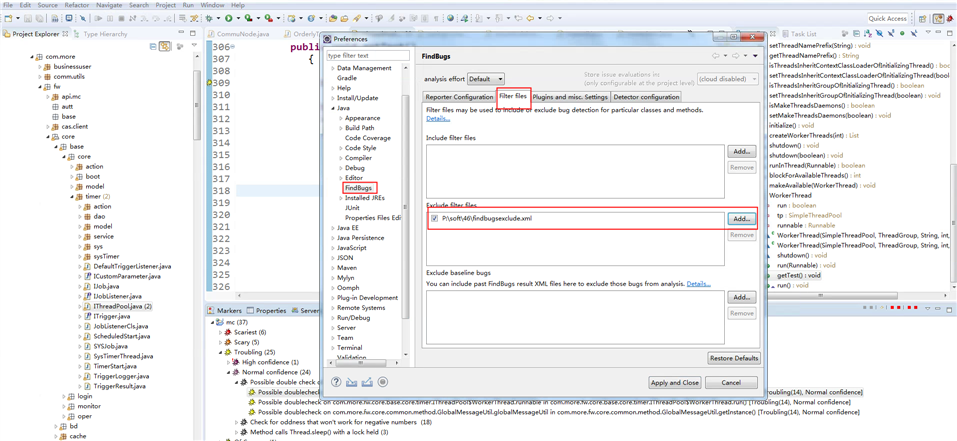Open the analysis effort Default dropdown
Image resolution: width=957 pixels, height=441 pixels.
click(486, 79)
